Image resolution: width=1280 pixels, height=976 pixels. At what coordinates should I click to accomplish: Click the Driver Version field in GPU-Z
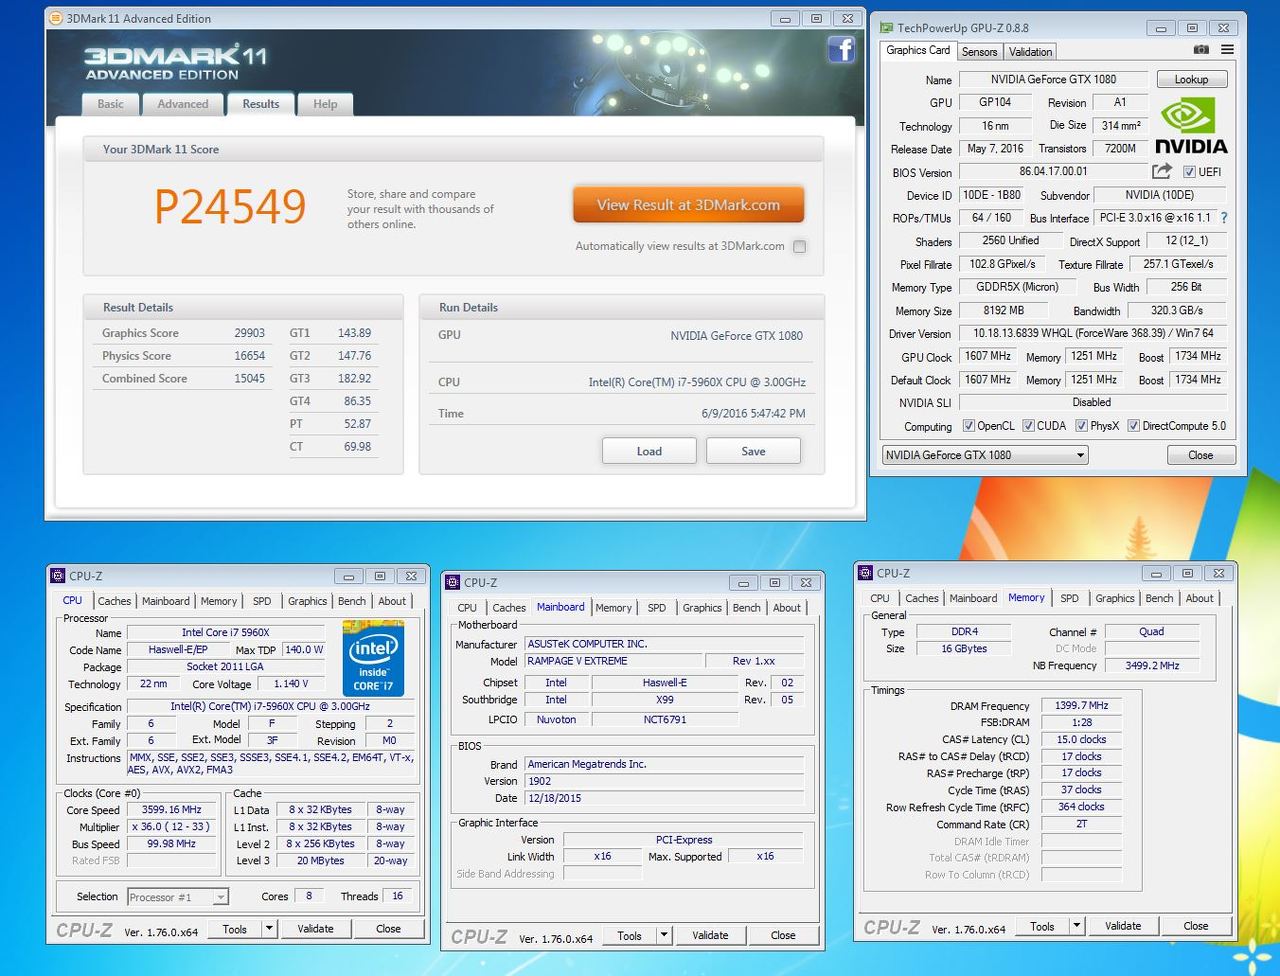pyautogui.click(x=1092, y=333)
